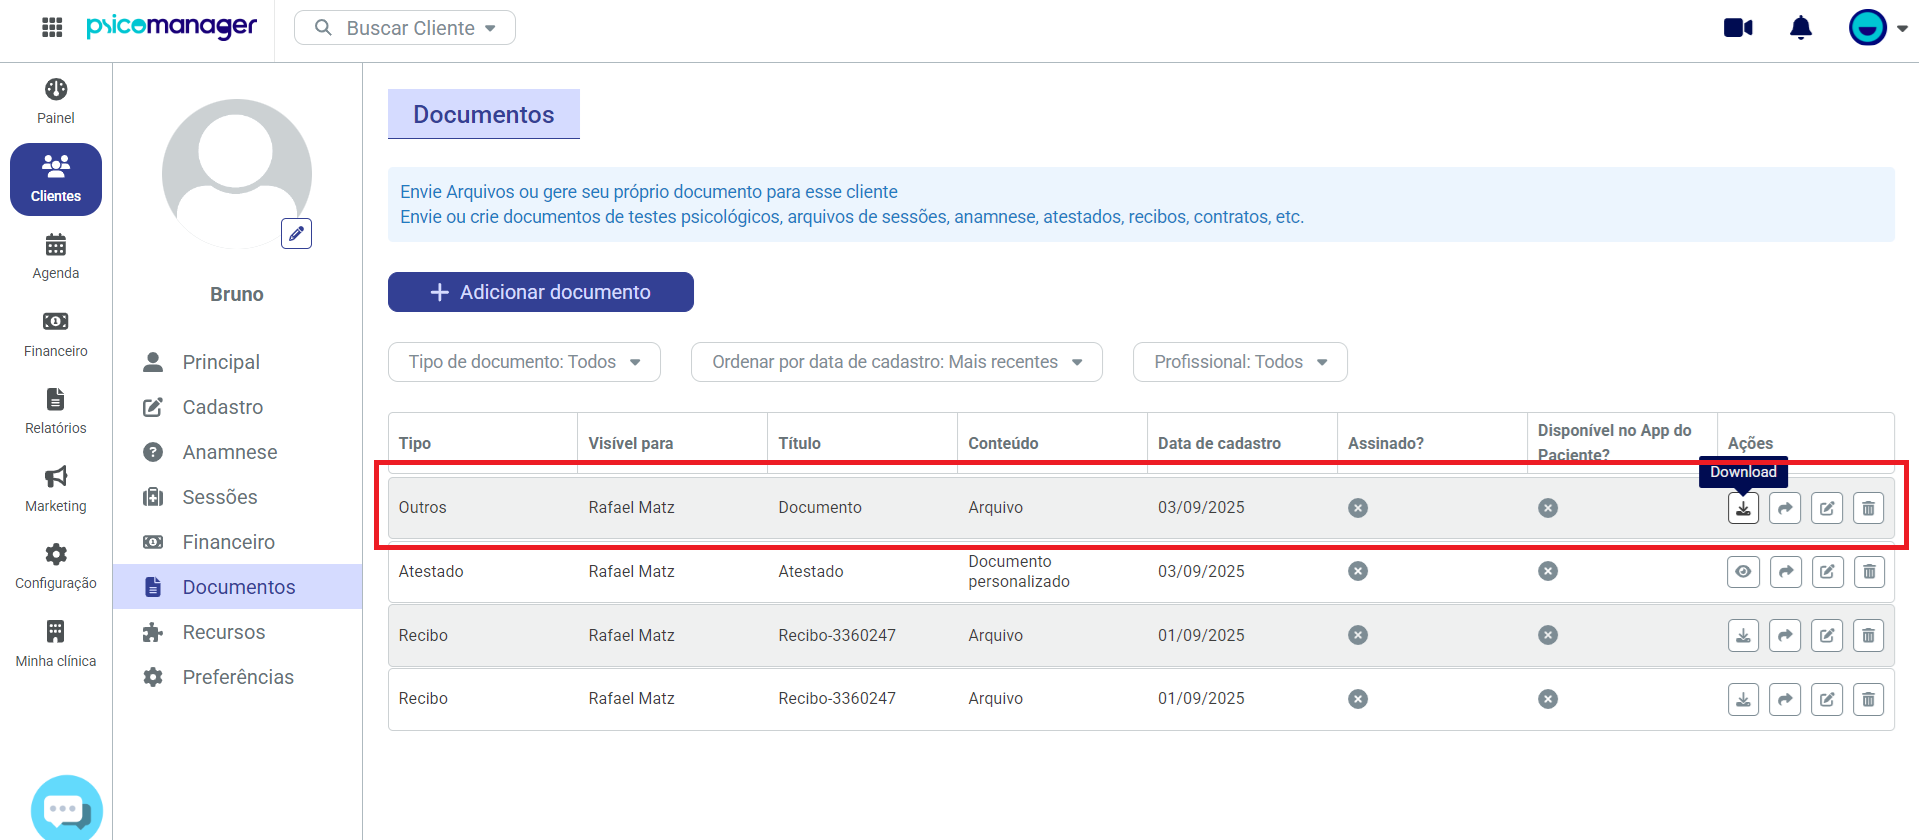
Task: Download the Documento file from Outros row
Action: click(1743, 508)
